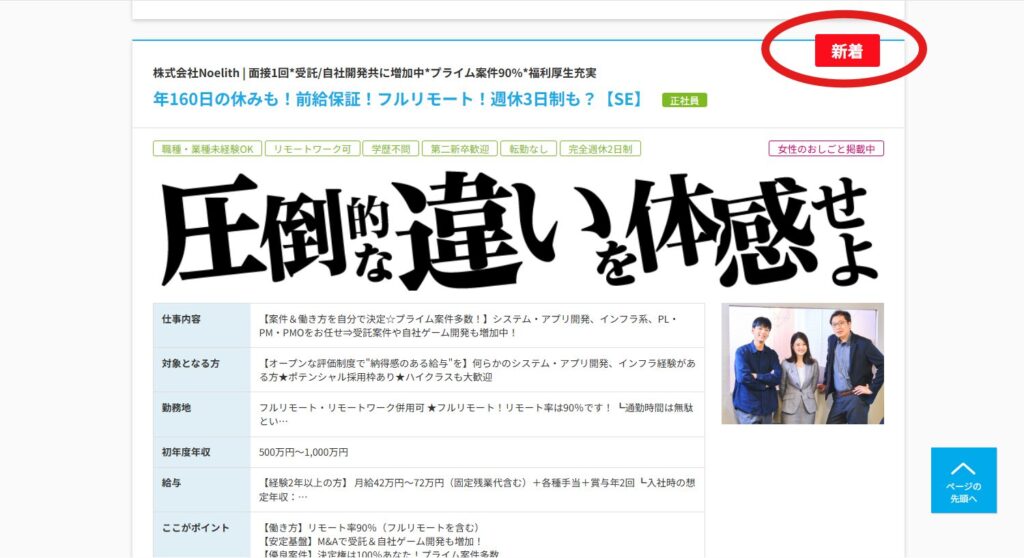
Task: Click the 給与 row label
Action: click(171, 482)
